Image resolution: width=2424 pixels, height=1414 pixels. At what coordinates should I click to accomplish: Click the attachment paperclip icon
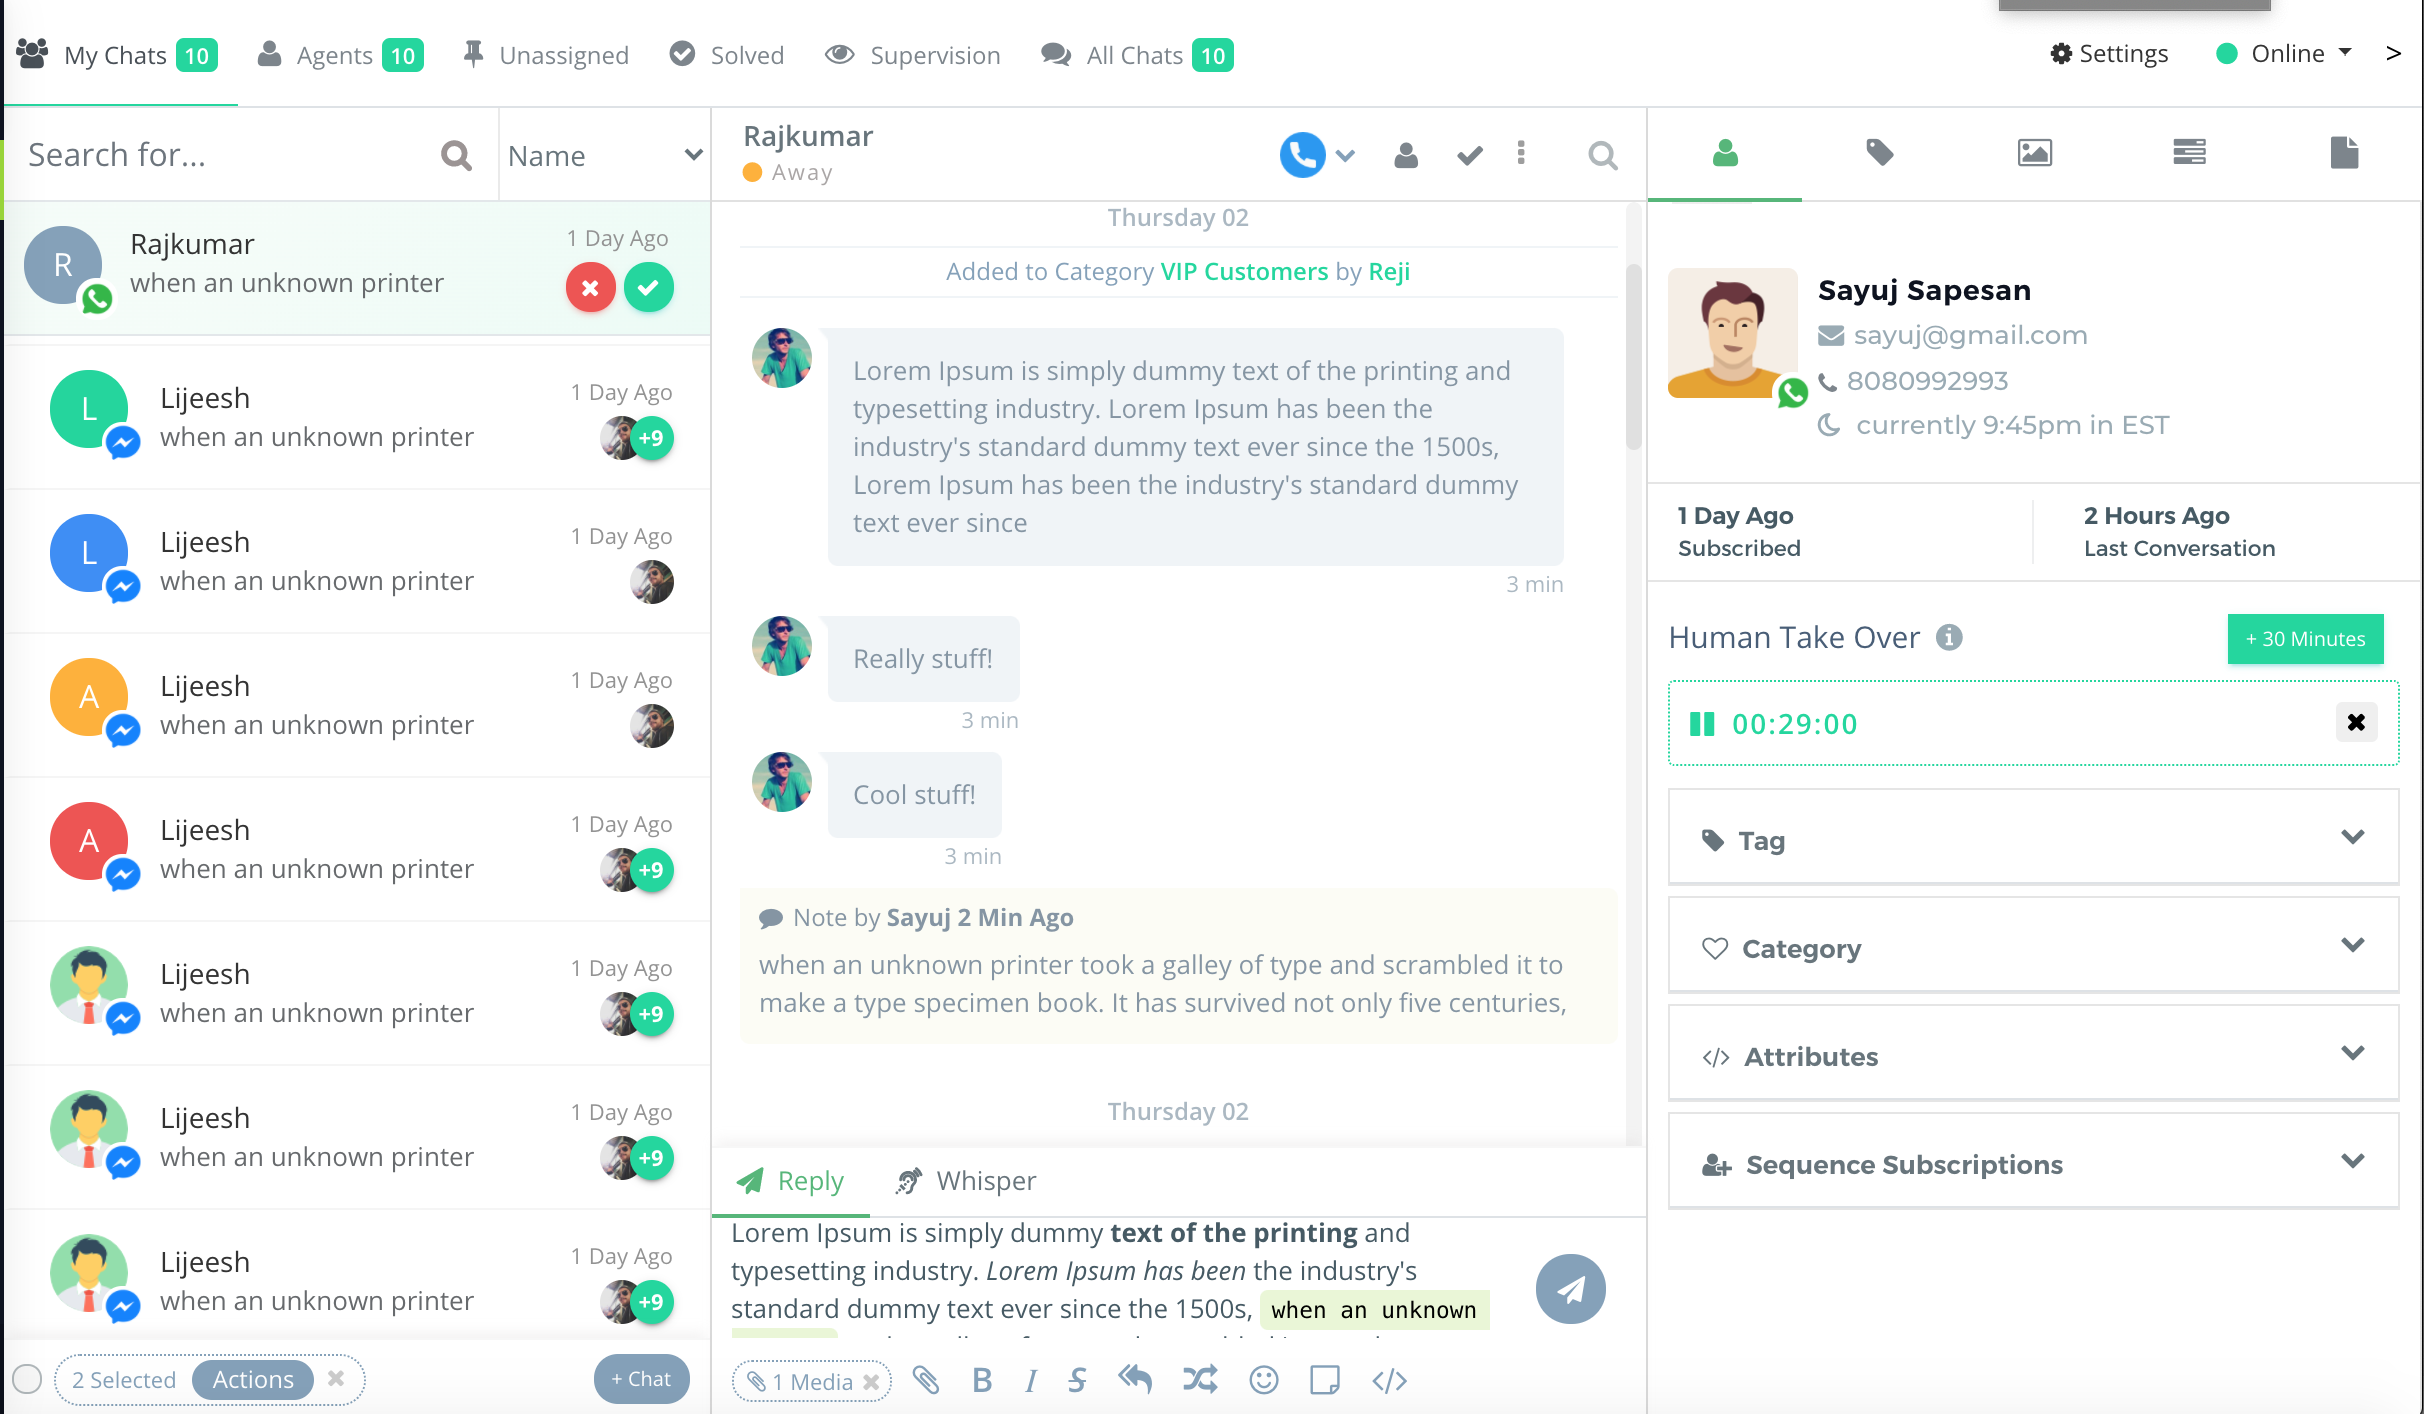926,1380
